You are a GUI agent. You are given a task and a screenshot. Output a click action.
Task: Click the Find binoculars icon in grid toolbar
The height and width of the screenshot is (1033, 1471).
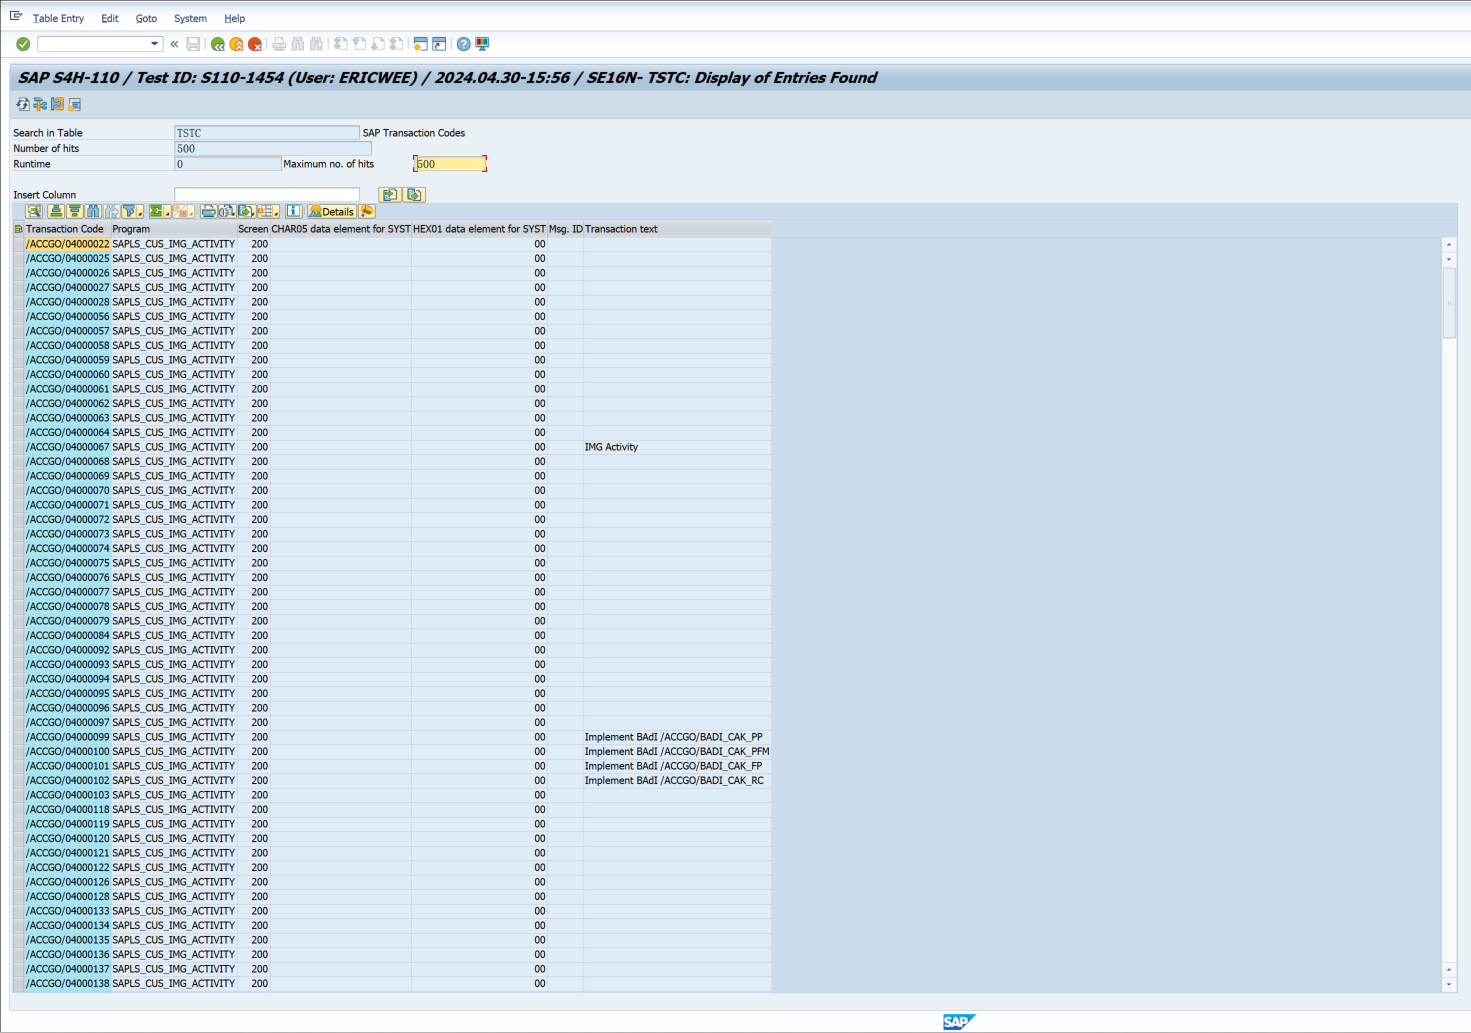93,211
